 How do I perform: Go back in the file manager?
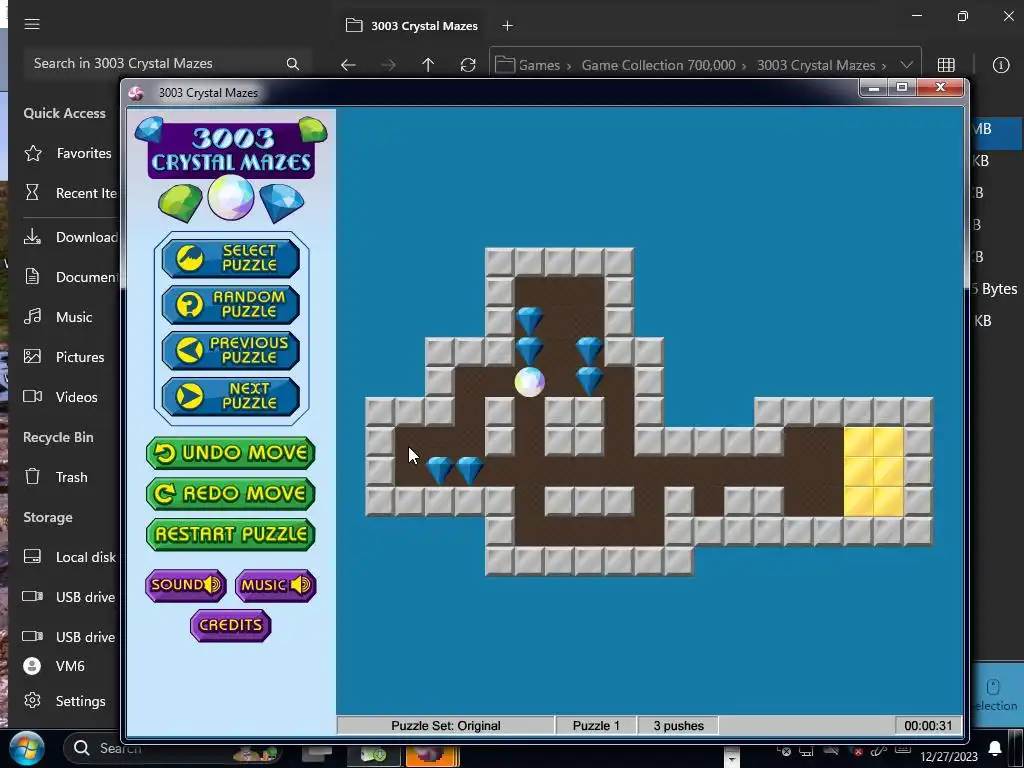pyautogui.click(x=348, y=65)
